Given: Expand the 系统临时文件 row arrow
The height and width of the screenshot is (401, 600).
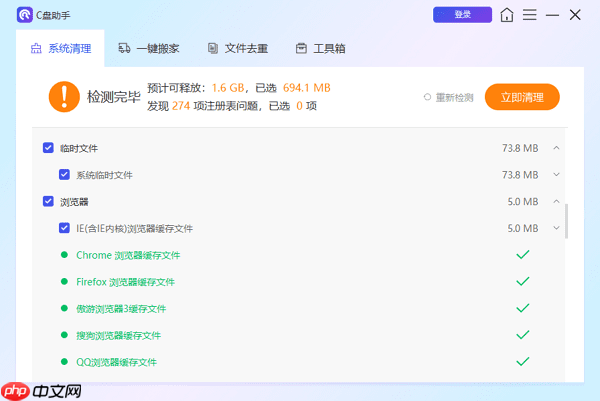Looking at the screenshot, I should click(556, 174).
